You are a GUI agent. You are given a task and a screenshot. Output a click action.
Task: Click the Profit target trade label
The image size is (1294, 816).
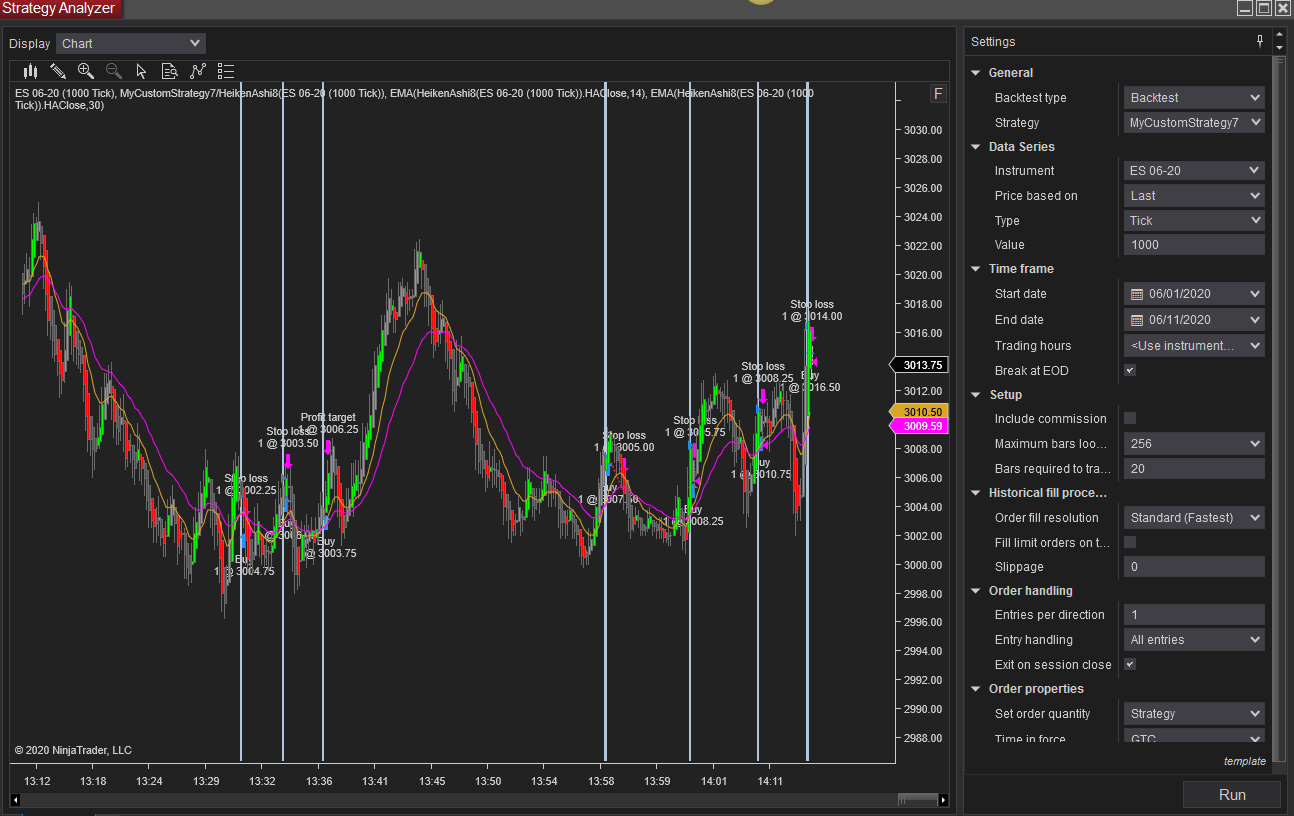pos(328,423)
